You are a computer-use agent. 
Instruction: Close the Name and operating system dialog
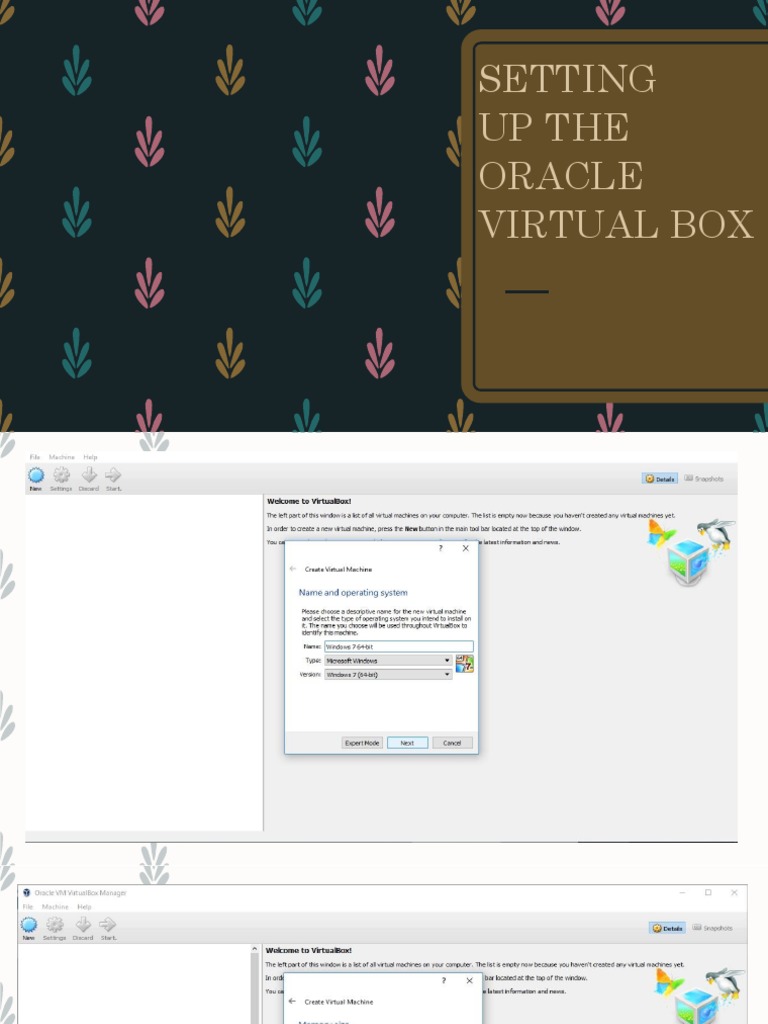pyautogui.click(x=466, y=549)
